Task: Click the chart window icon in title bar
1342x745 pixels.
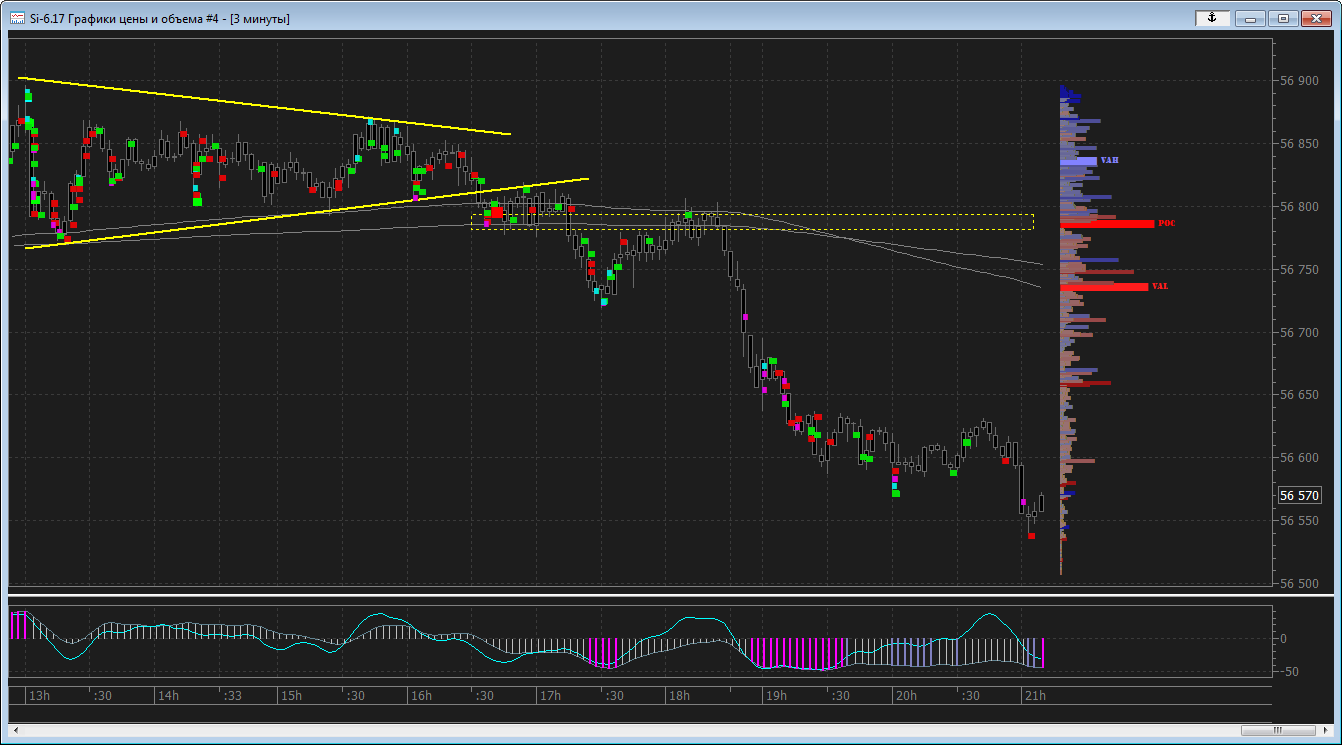Action: [x=17, y=18]
